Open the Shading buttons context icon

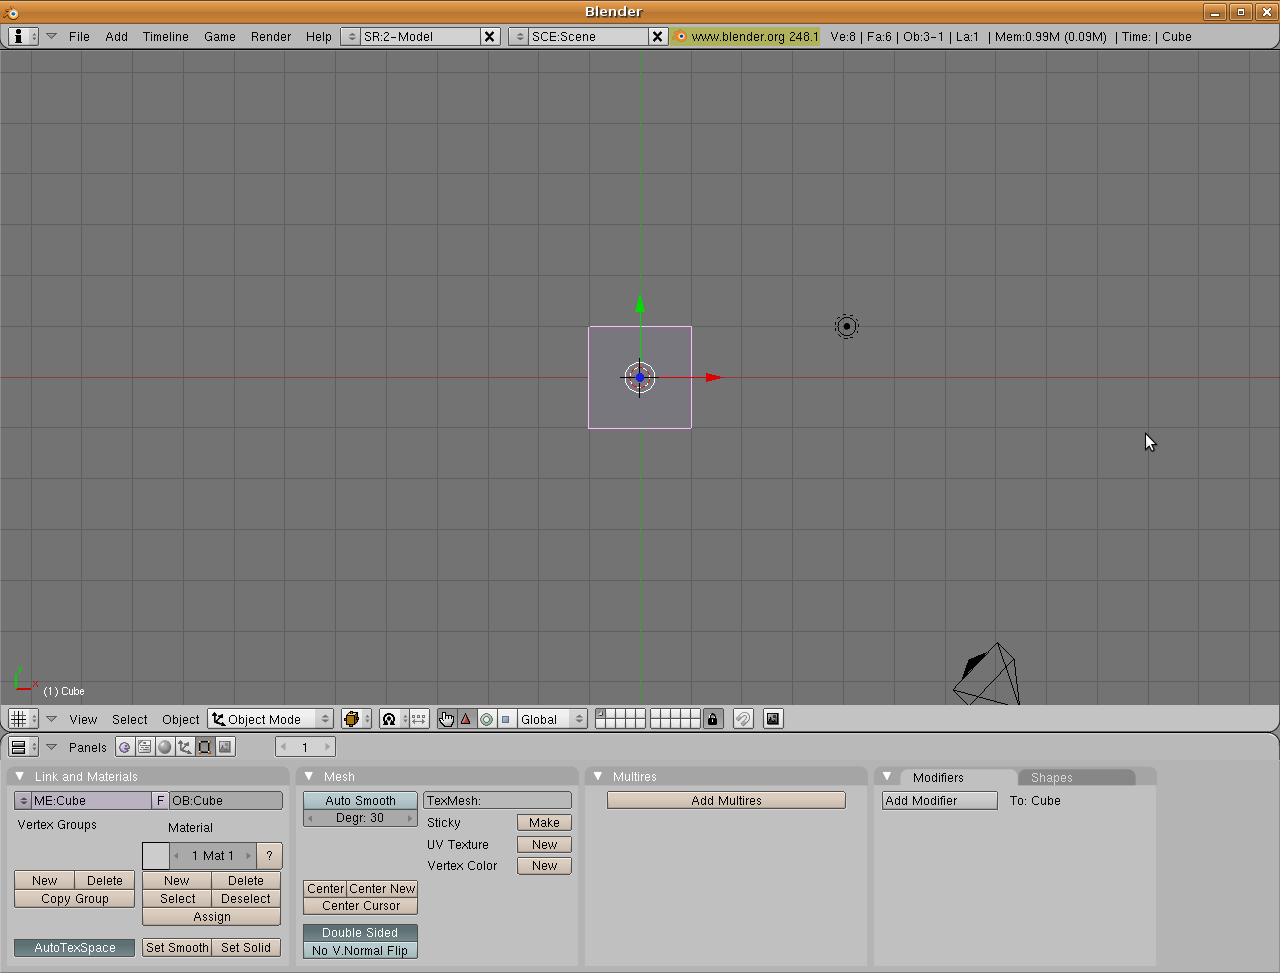tap(164, 747)
